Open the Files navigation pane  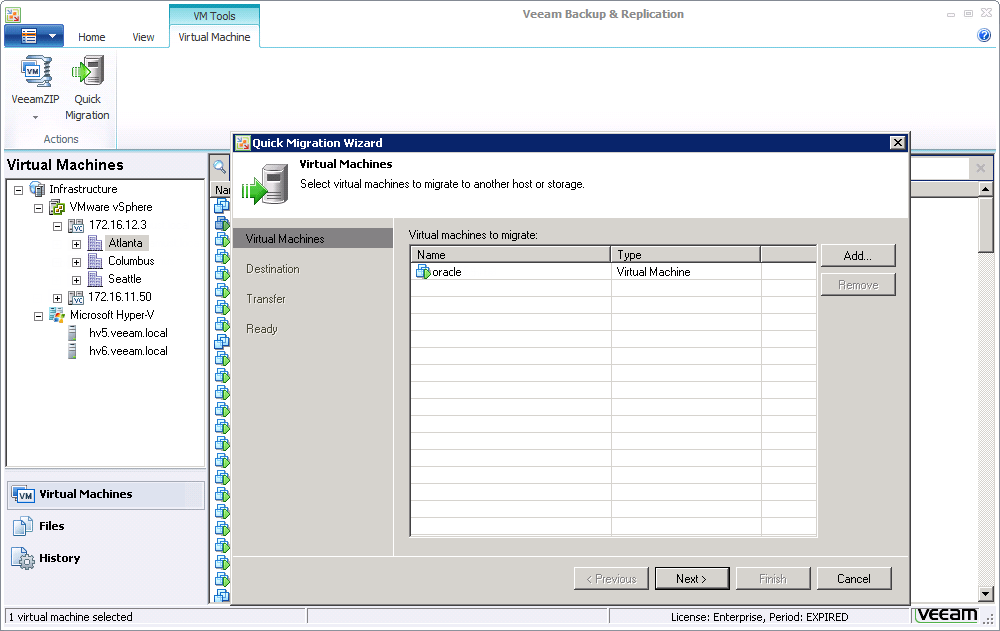point(106,526)
